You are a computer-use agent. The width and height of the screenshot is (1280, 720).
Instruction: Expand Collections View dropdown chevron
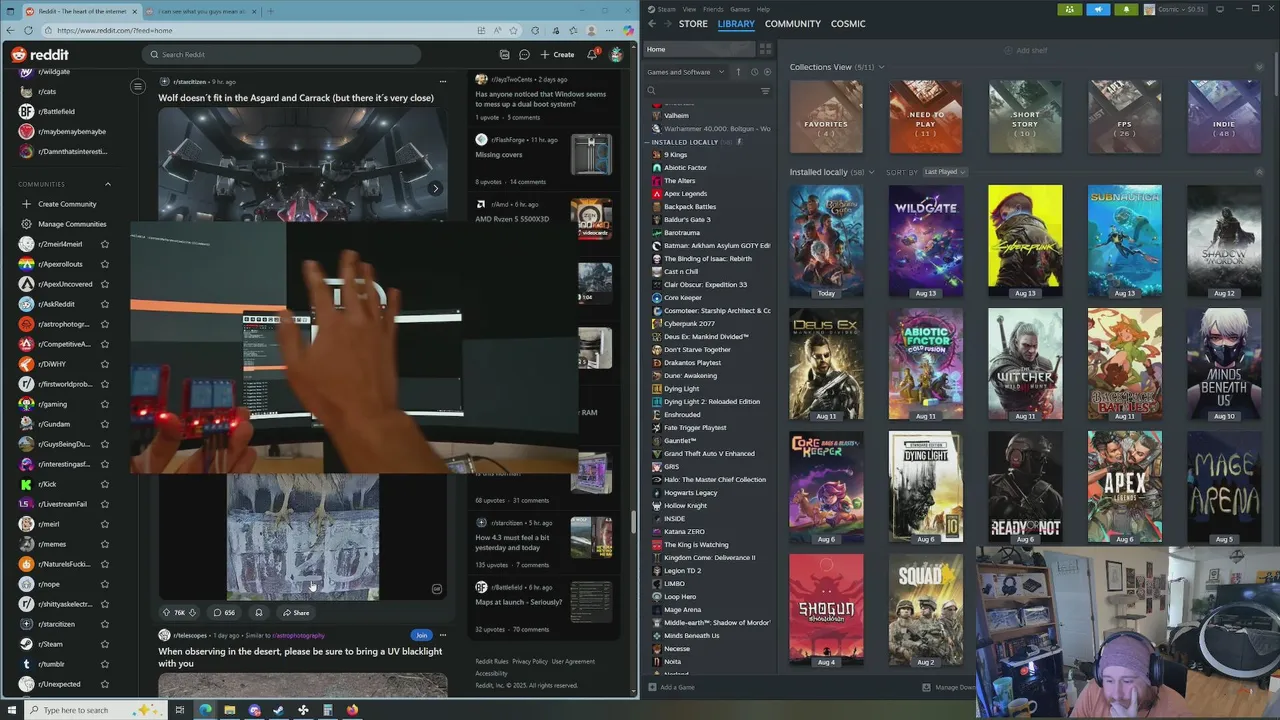[x=881, y=67]
